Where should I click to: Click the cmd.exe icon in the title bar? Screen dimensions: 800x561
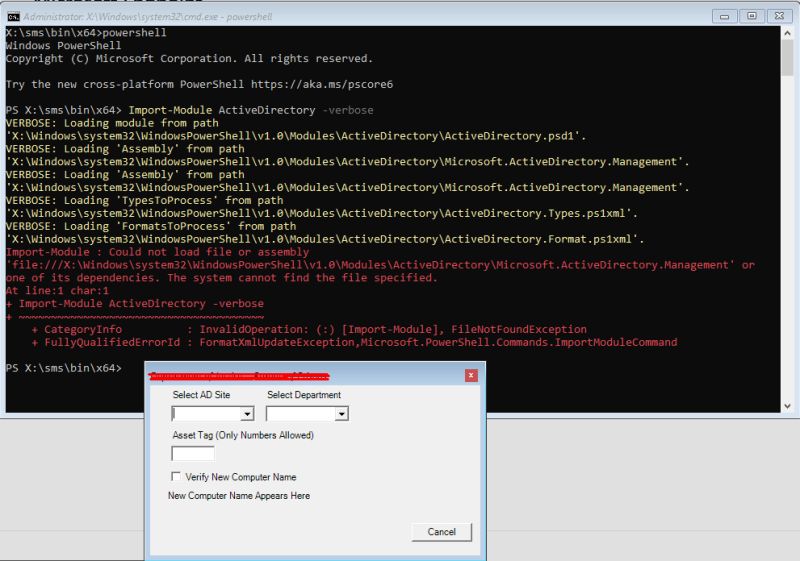(x=13, y=17)
